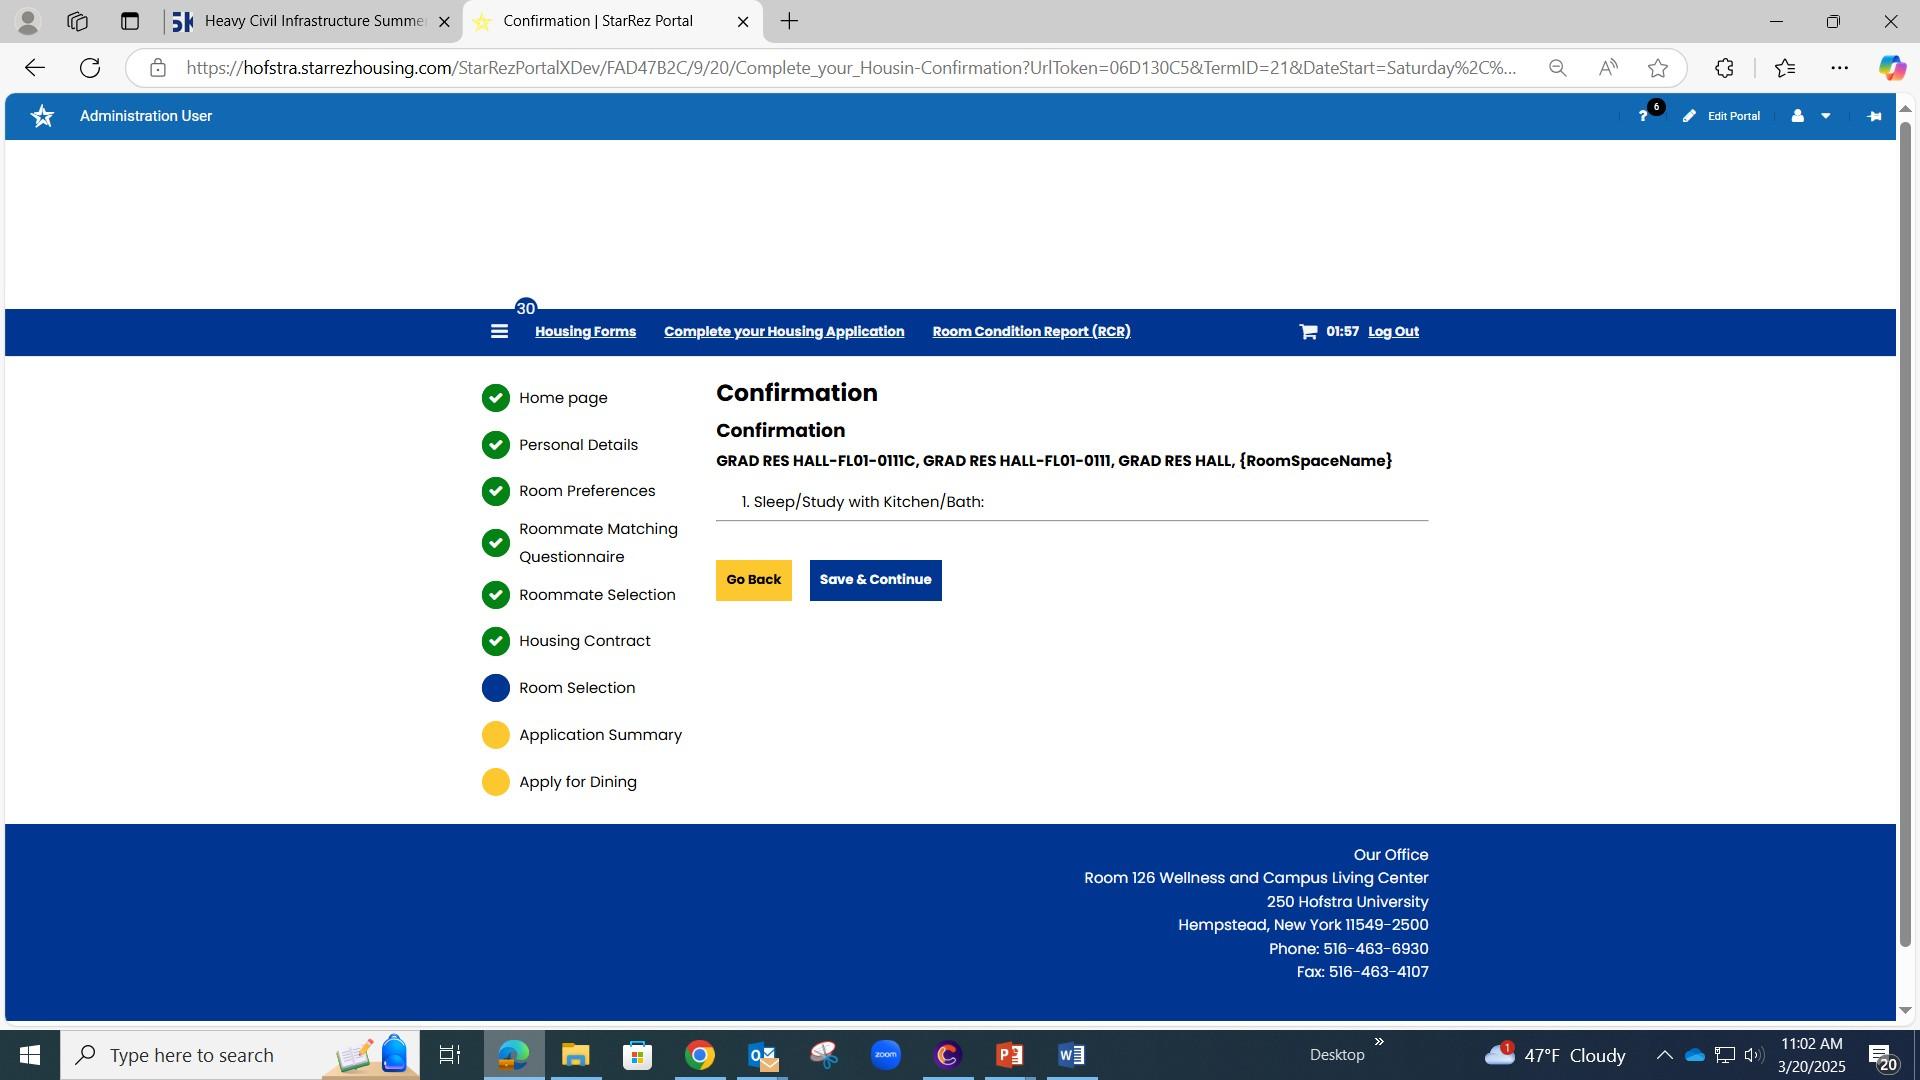This screenshot has height=1080, width=1920.
Task: Add page to favorites star icon
Action: (1658, 68)
